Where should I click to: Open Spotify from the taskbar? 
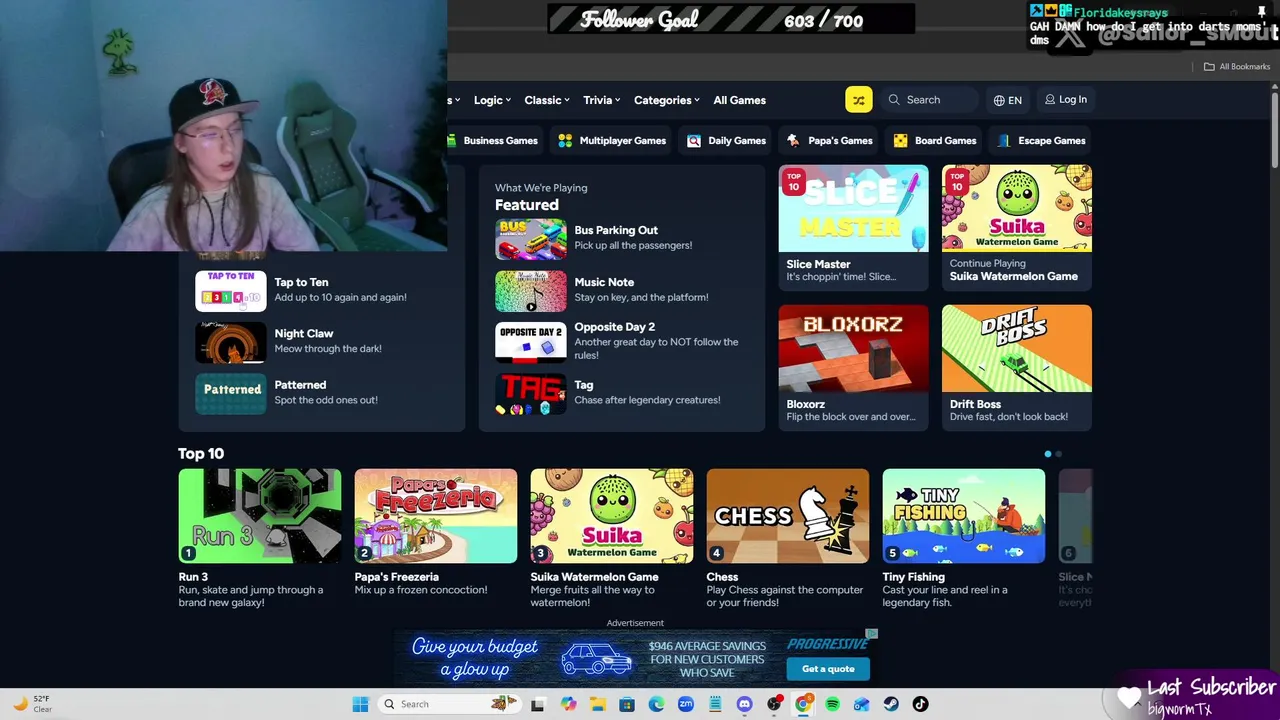832,704
